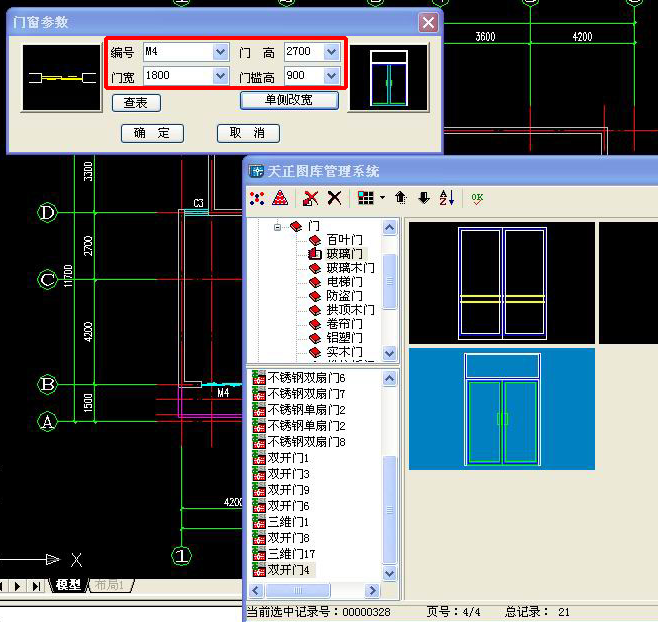The image size is (658, 622).
Task: Click the previous page up-arrow icon
Action: (x=401, y=197)
